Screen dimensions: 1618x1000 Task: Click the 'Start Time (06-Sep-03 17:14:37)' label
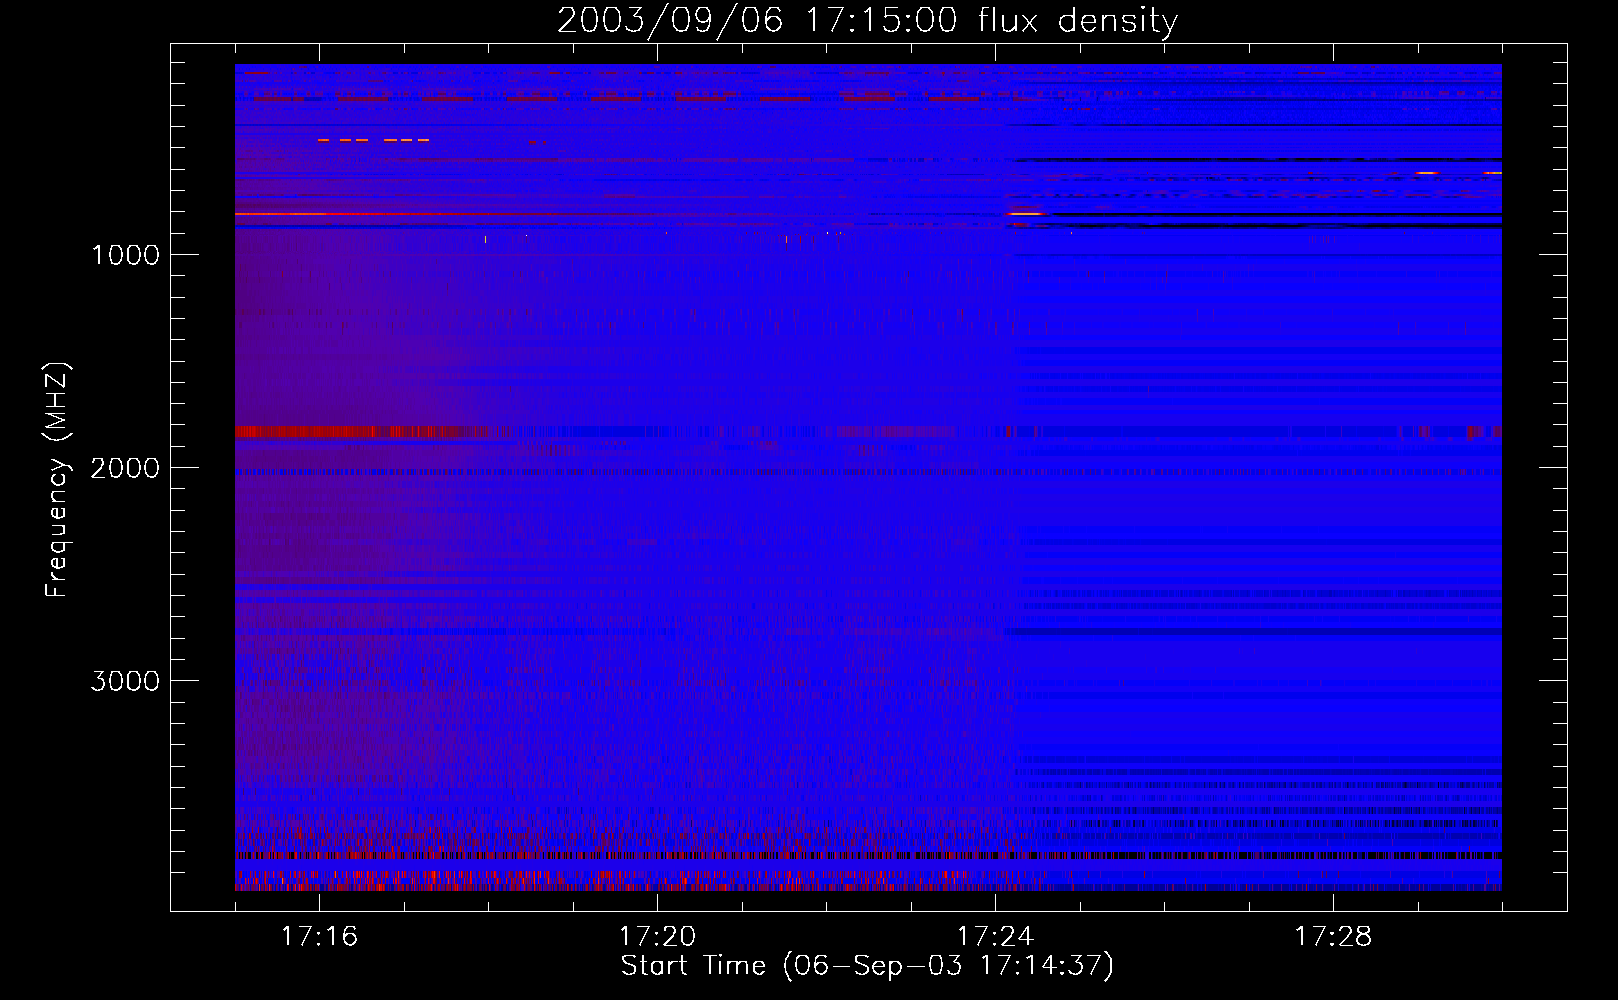867,966
